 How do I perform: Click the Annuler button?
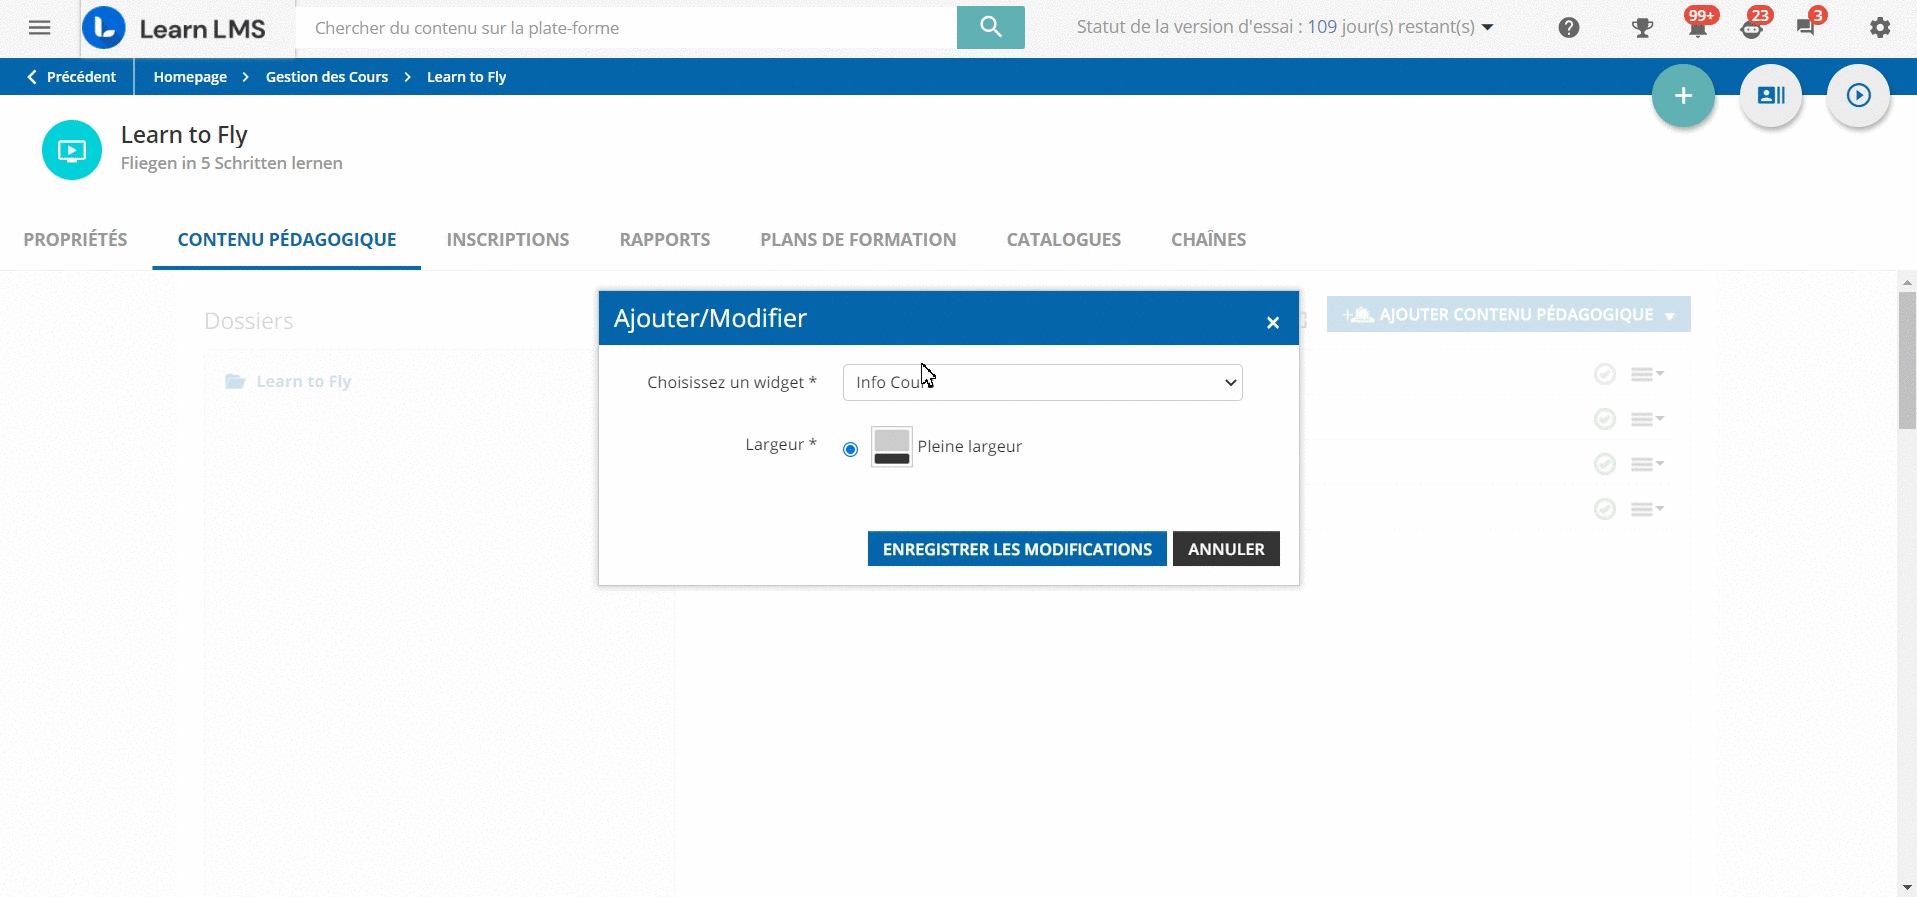click(x=1226, y=549)
